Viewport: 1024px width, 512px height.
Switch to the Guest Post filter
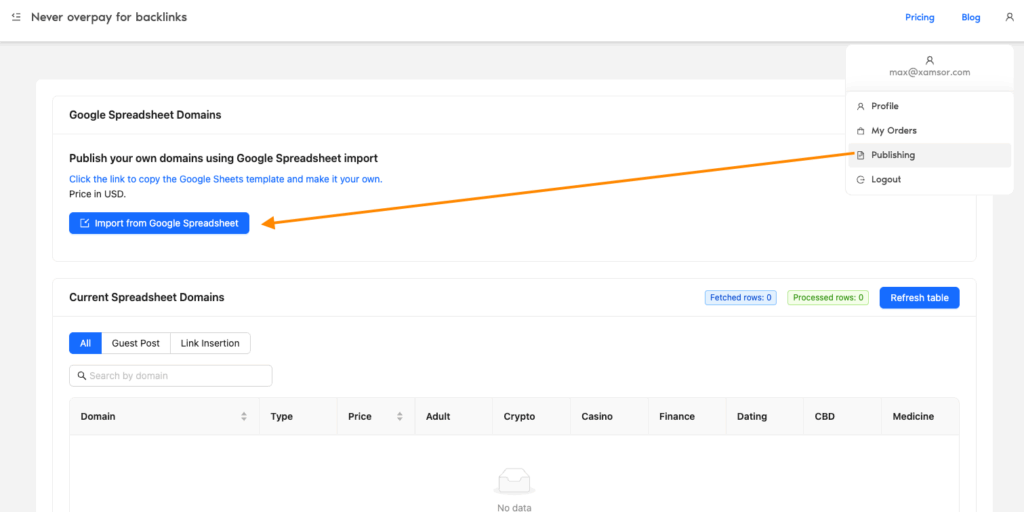click(x=136, y=343)
